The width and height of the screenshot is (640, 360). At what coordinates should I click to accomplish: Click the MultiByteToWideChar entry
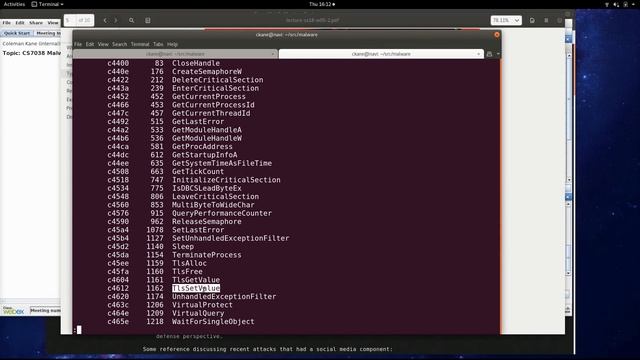tap(213, 205)
